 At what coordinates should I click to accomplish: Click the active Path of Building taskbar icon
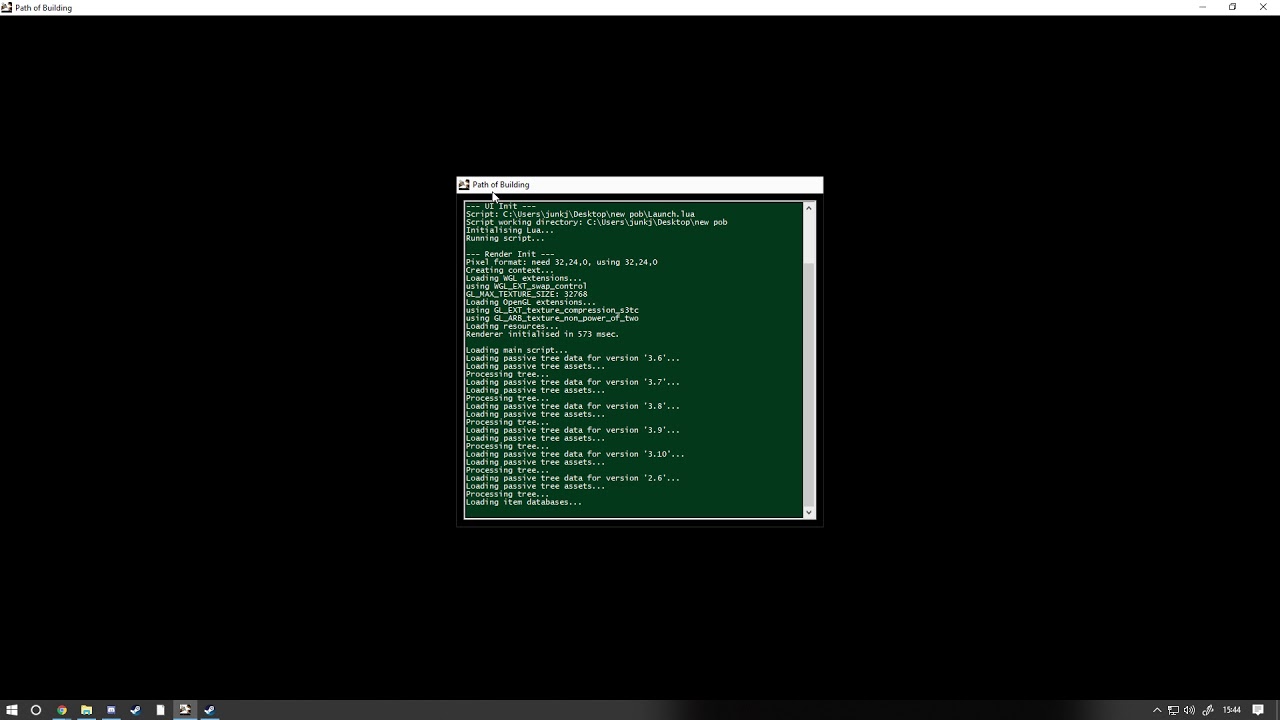coord(184,710)
